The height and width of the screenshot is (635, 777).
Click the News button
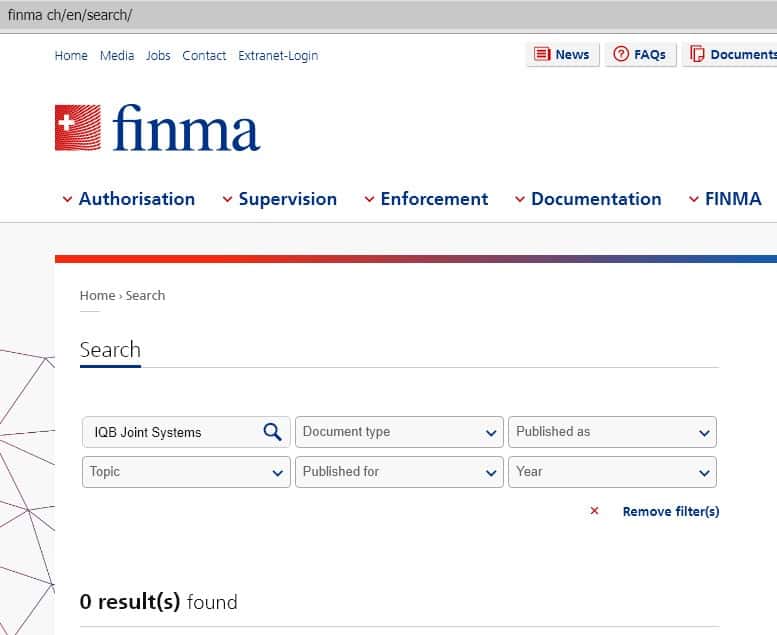(x=562, y=54)
